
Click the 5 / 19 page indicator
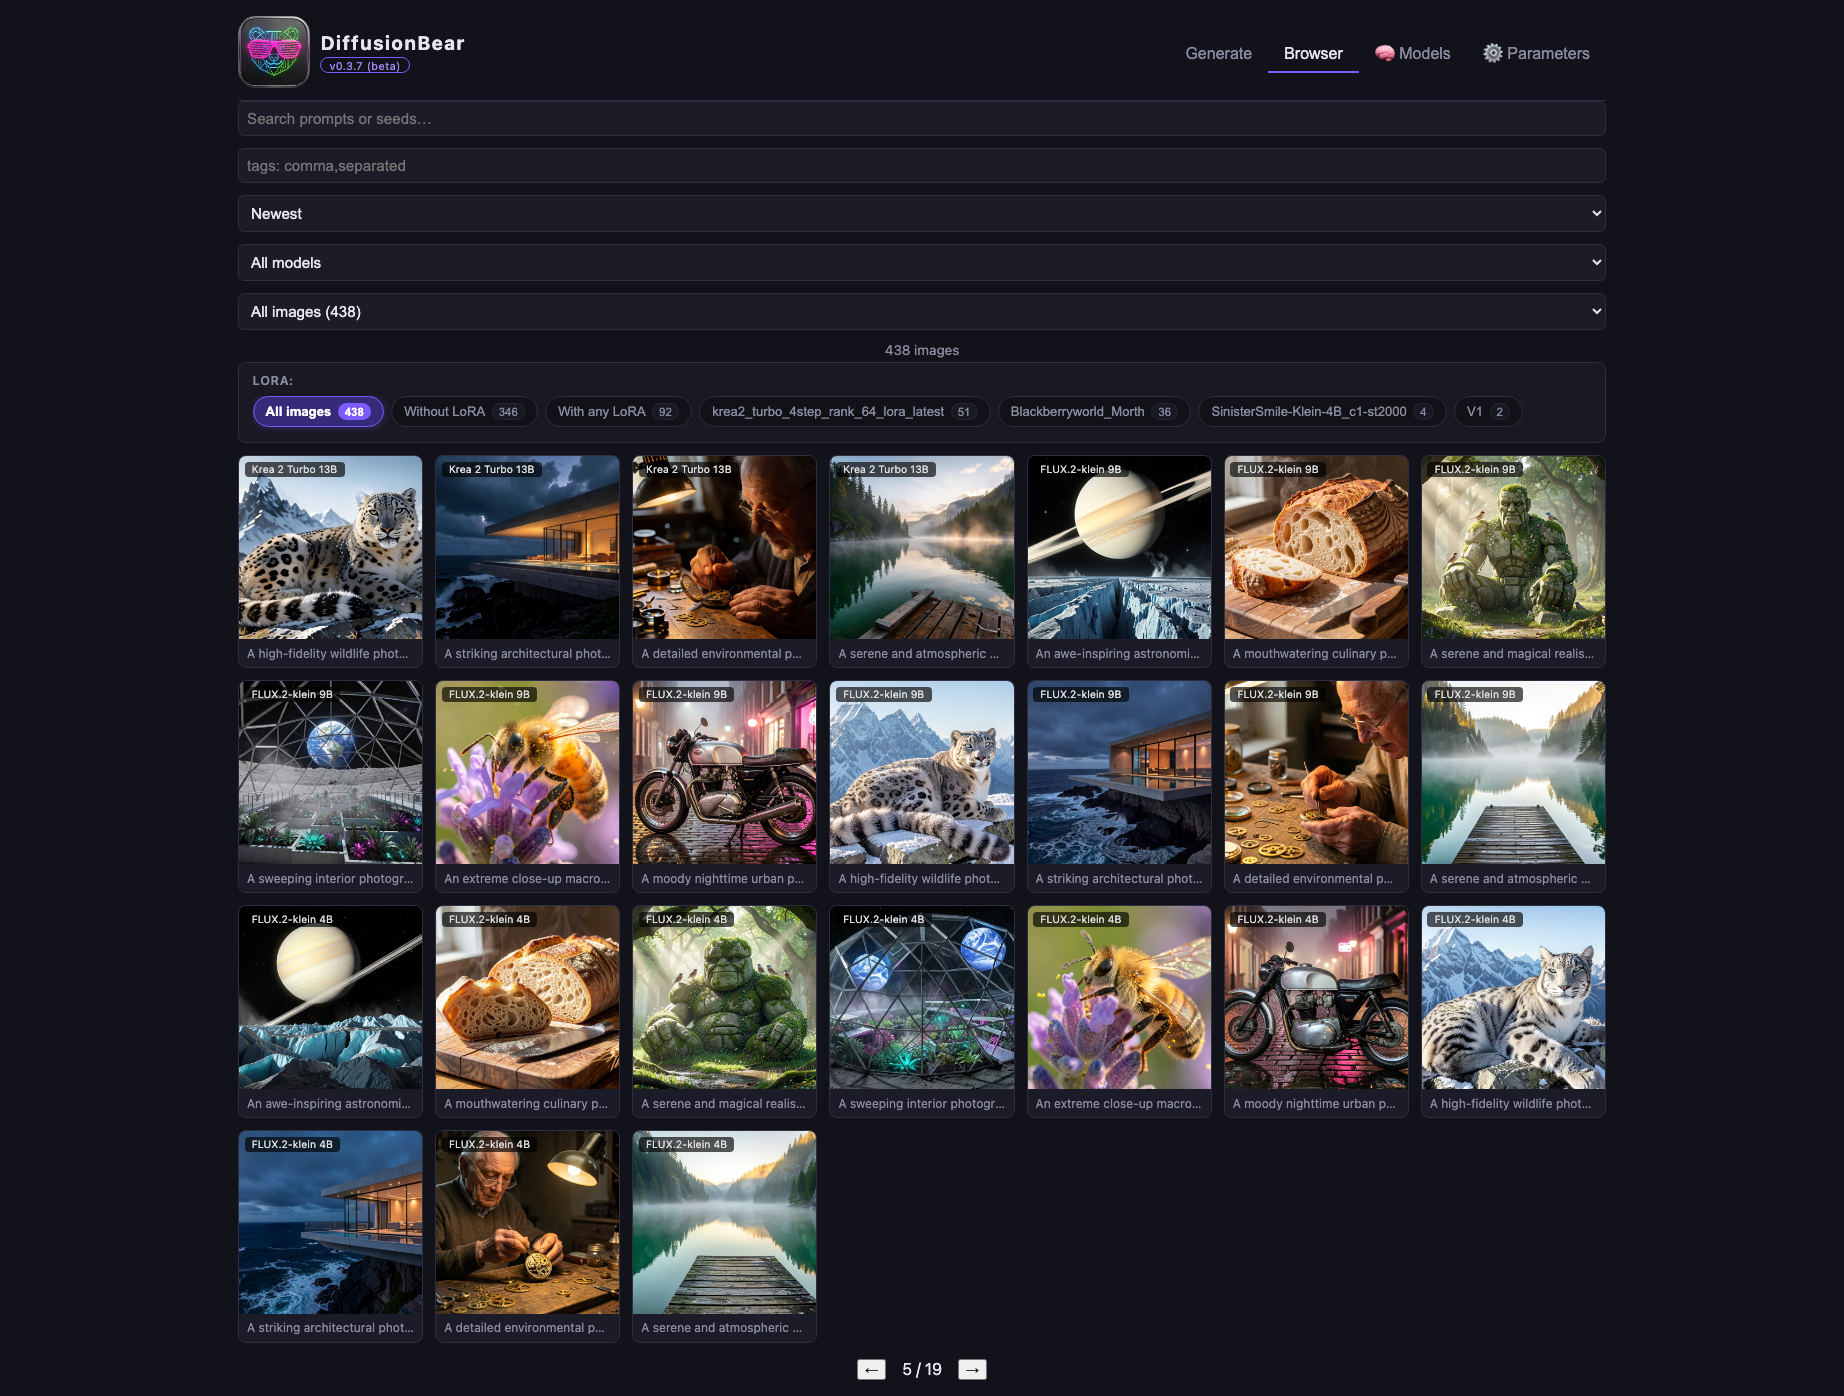click(x=922, y=1370)
